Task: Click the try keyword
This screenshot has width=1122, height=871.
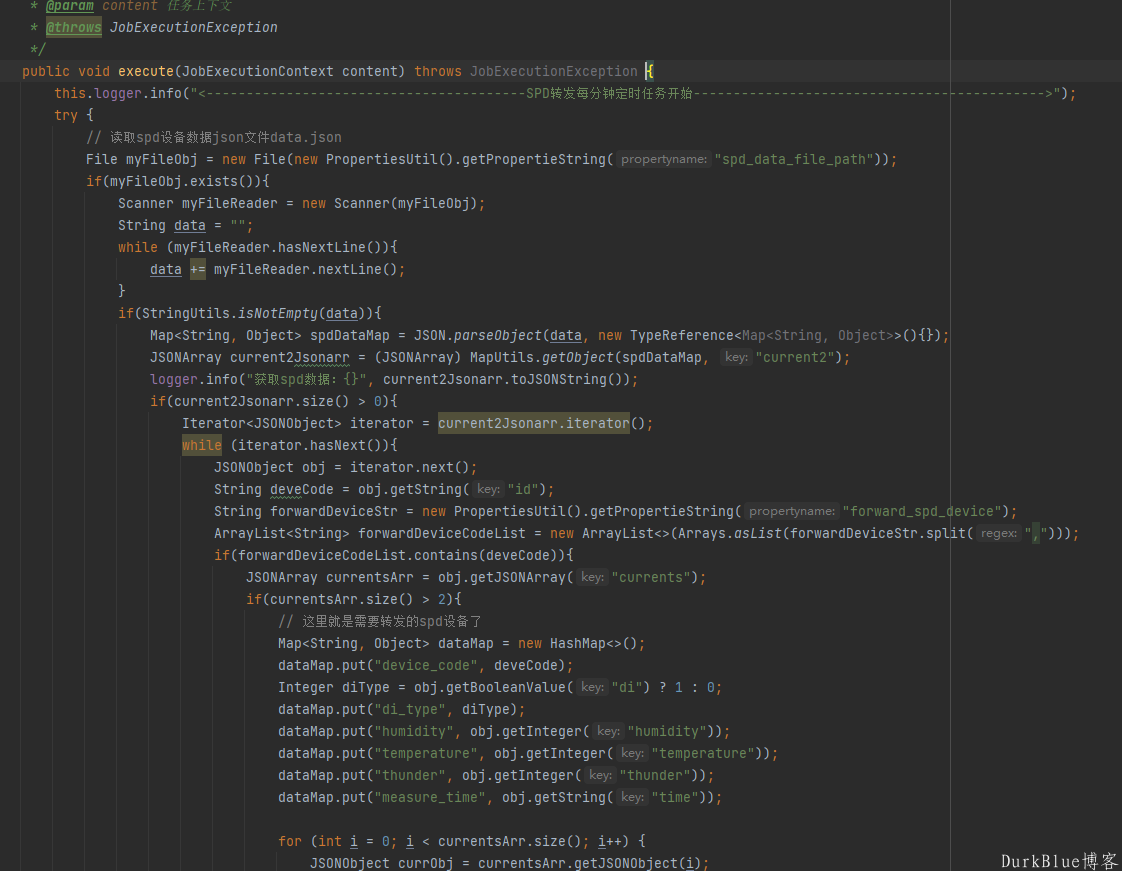Action: click(66, 115)
